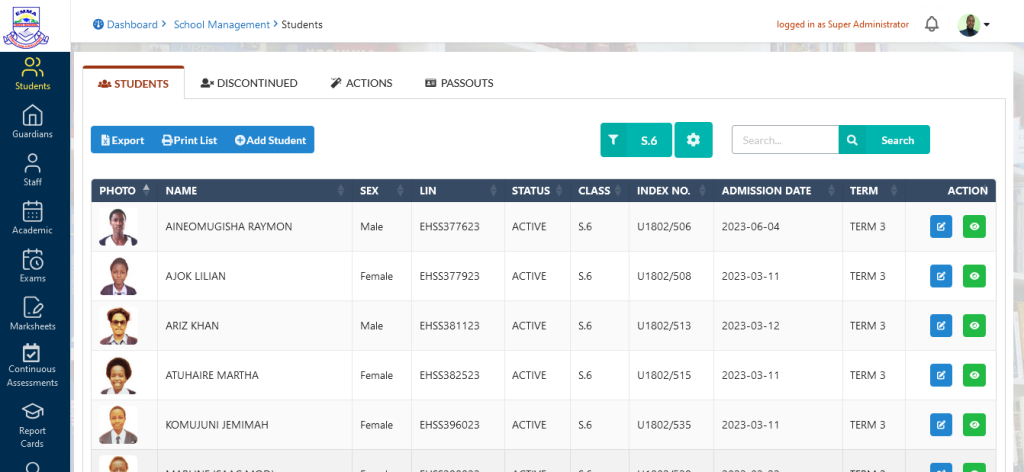
Task: Open Report Cards from sidebar
Action: point(33,424)
